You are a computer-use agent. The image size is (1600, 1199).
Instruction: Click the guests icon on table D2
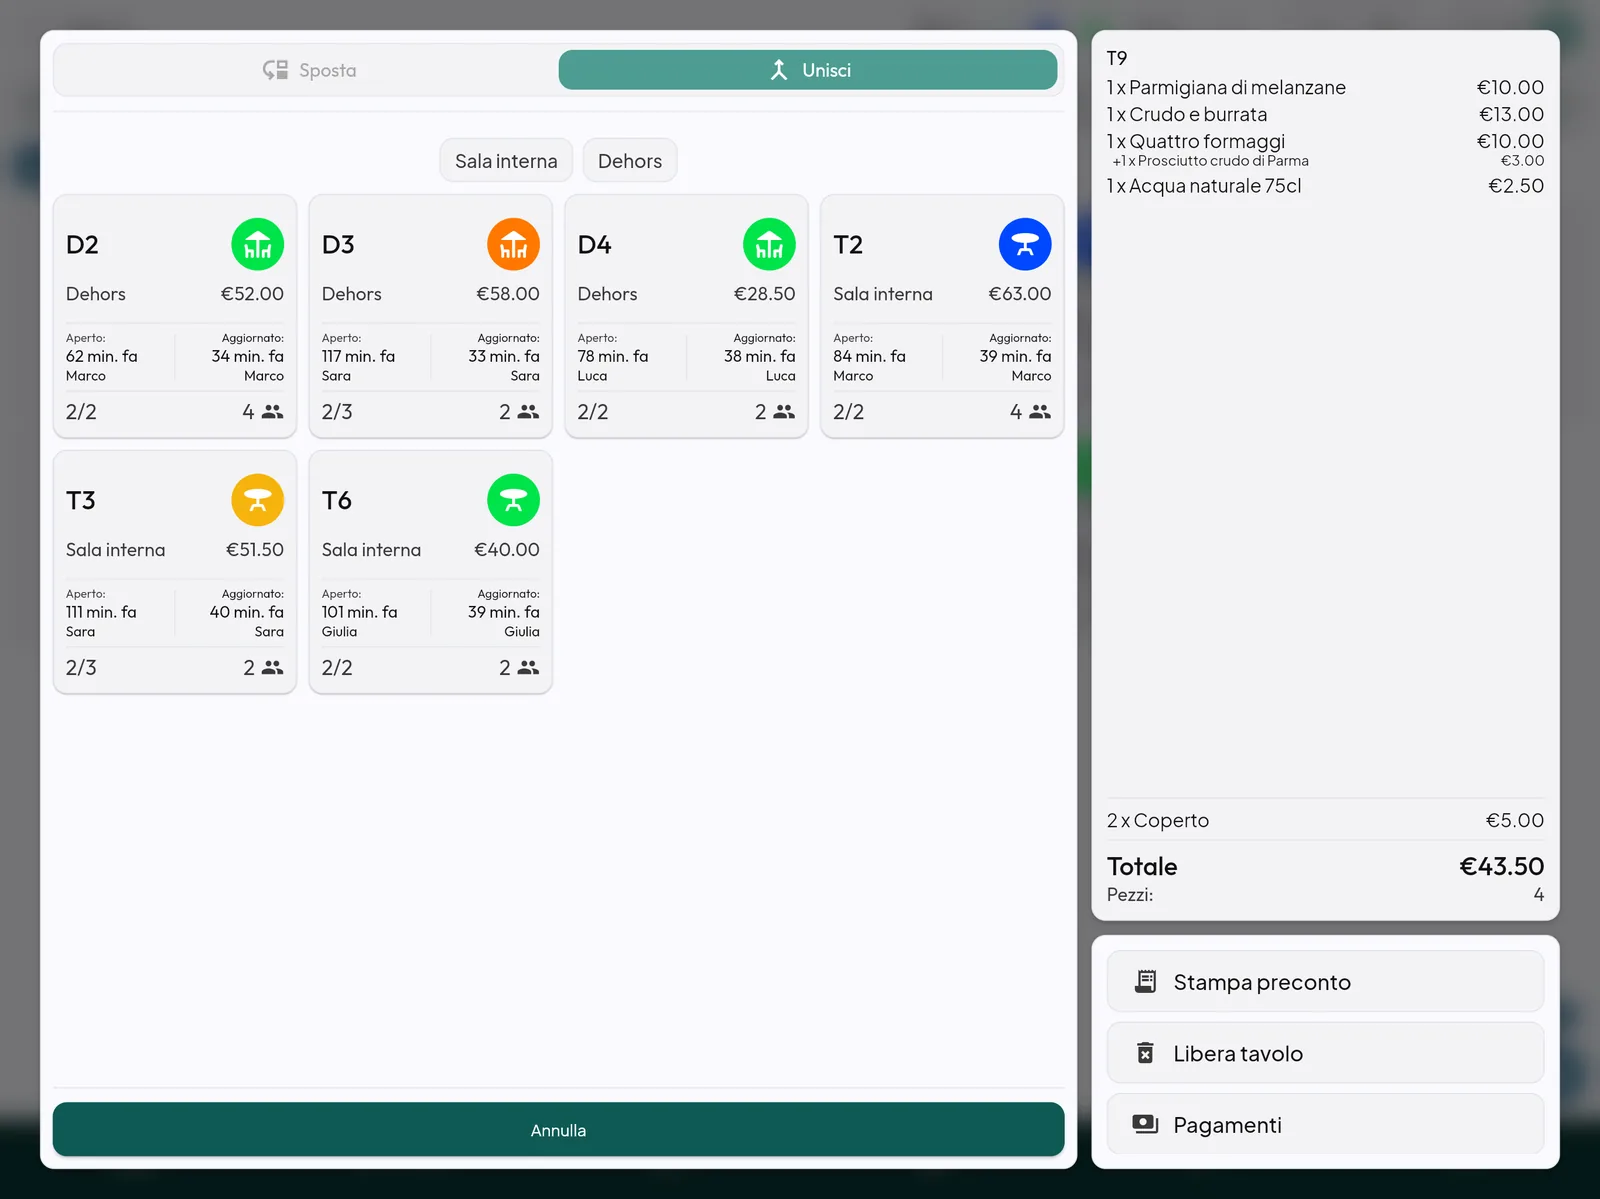point(272,412)
